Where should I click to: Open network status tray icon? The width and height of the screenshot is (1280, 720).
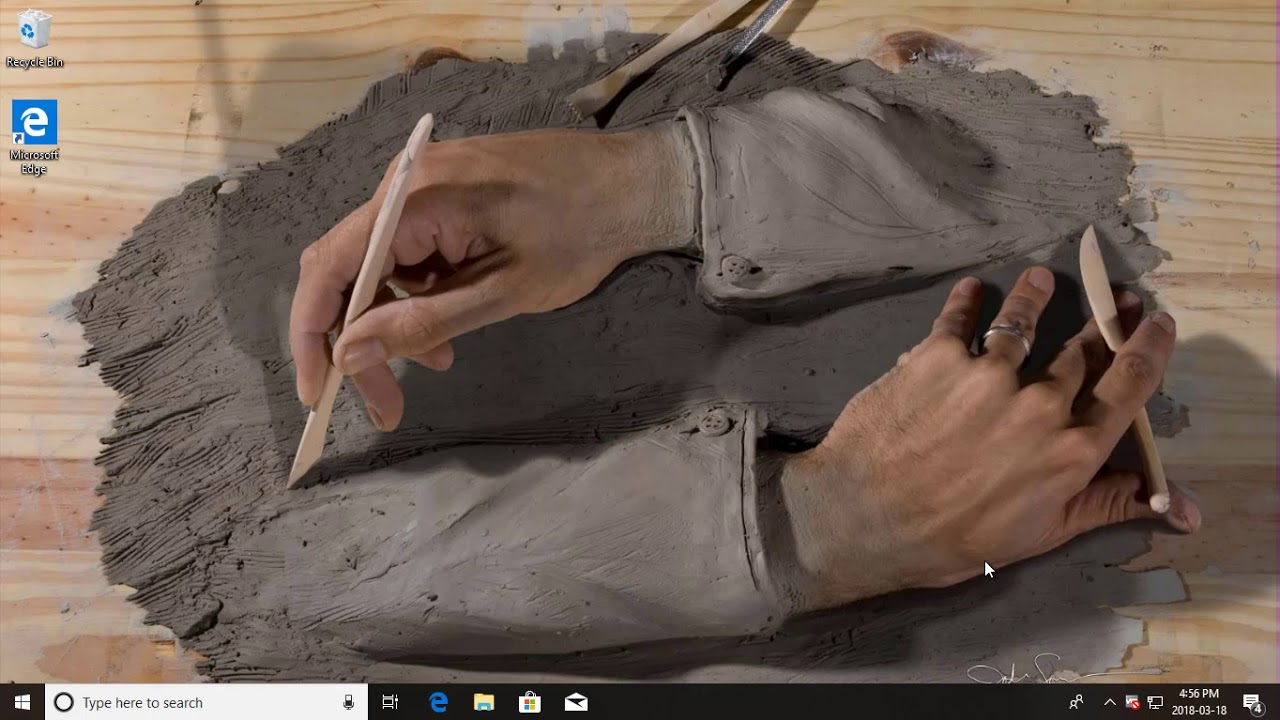1155,702
